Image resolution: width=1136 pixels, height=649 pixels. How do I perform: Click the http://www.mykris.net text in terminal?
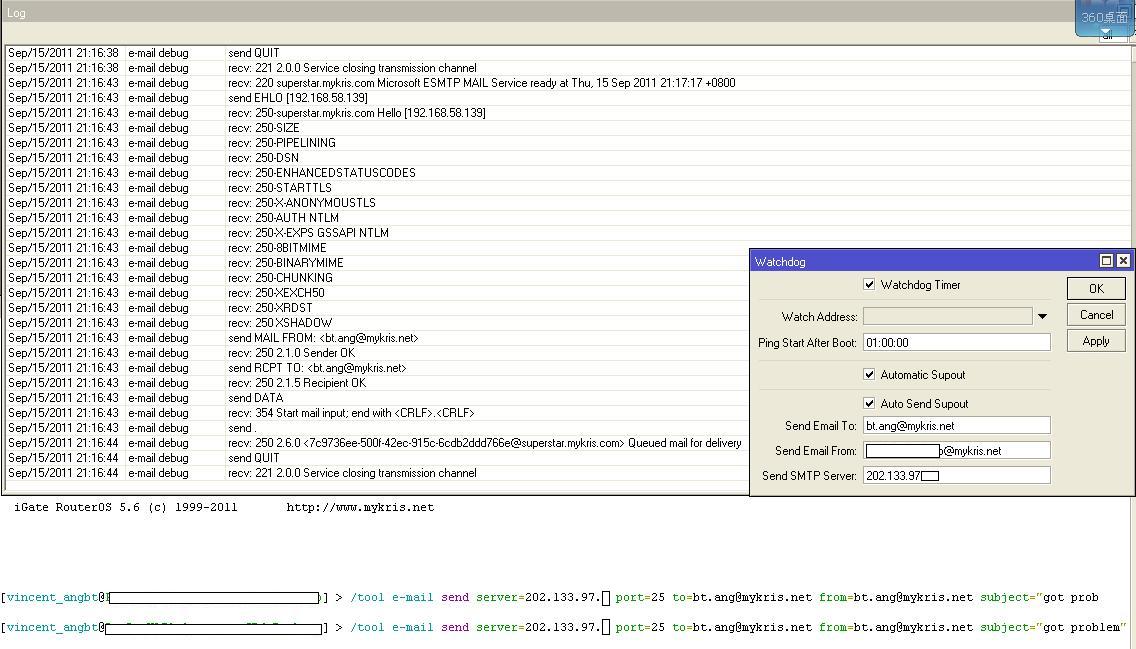click(360, 508)
